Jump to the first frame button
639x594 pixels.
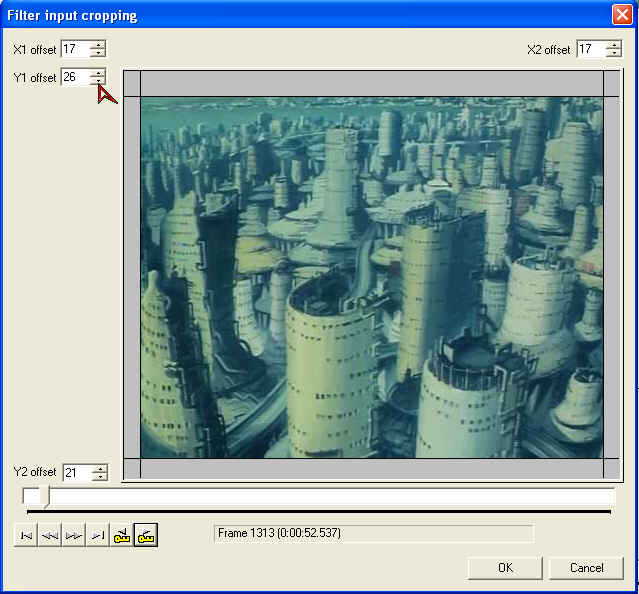click(26, 535)
